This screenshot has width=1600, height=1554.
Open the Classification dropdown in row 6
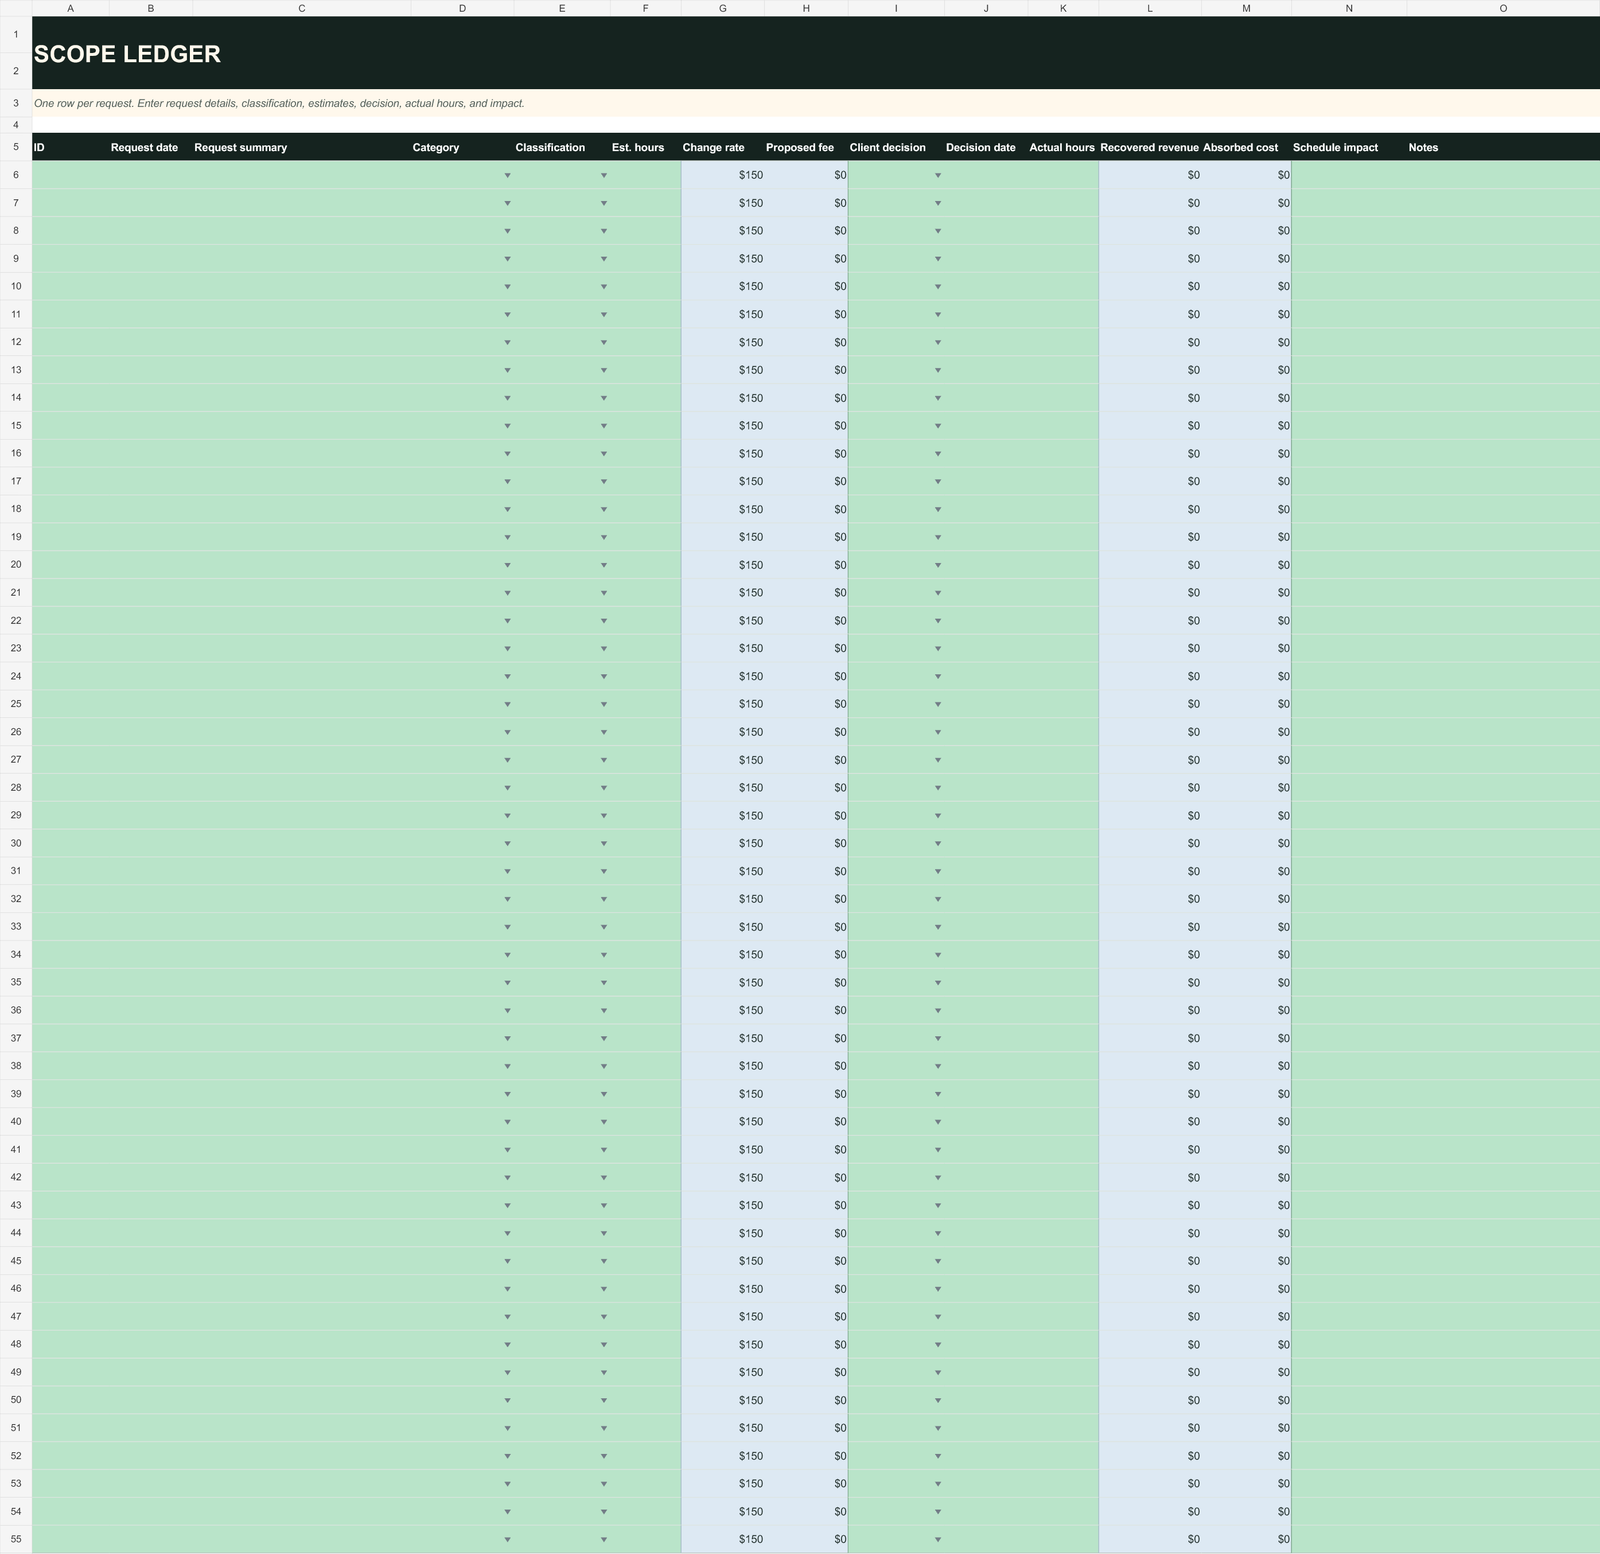(603, 175)
